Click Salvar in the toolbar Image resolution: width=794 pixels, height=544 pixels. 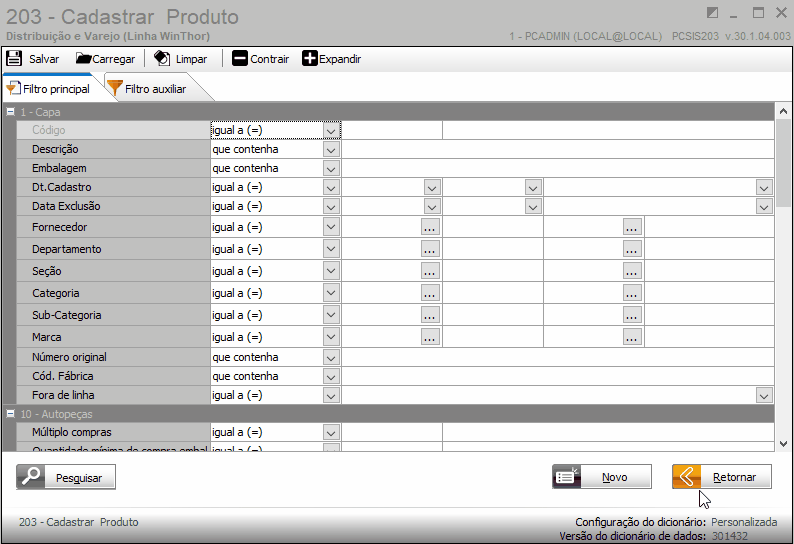pyautogui.click(x=32, y=59)
